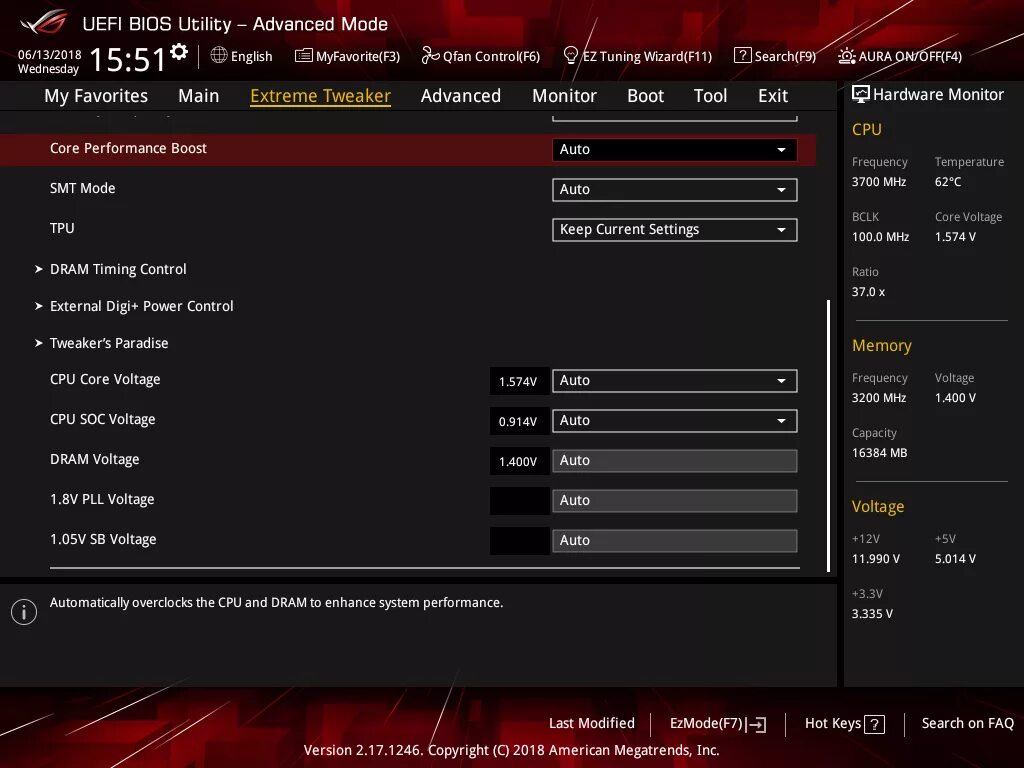Click the AURA light icon

[x=847, y=56]
